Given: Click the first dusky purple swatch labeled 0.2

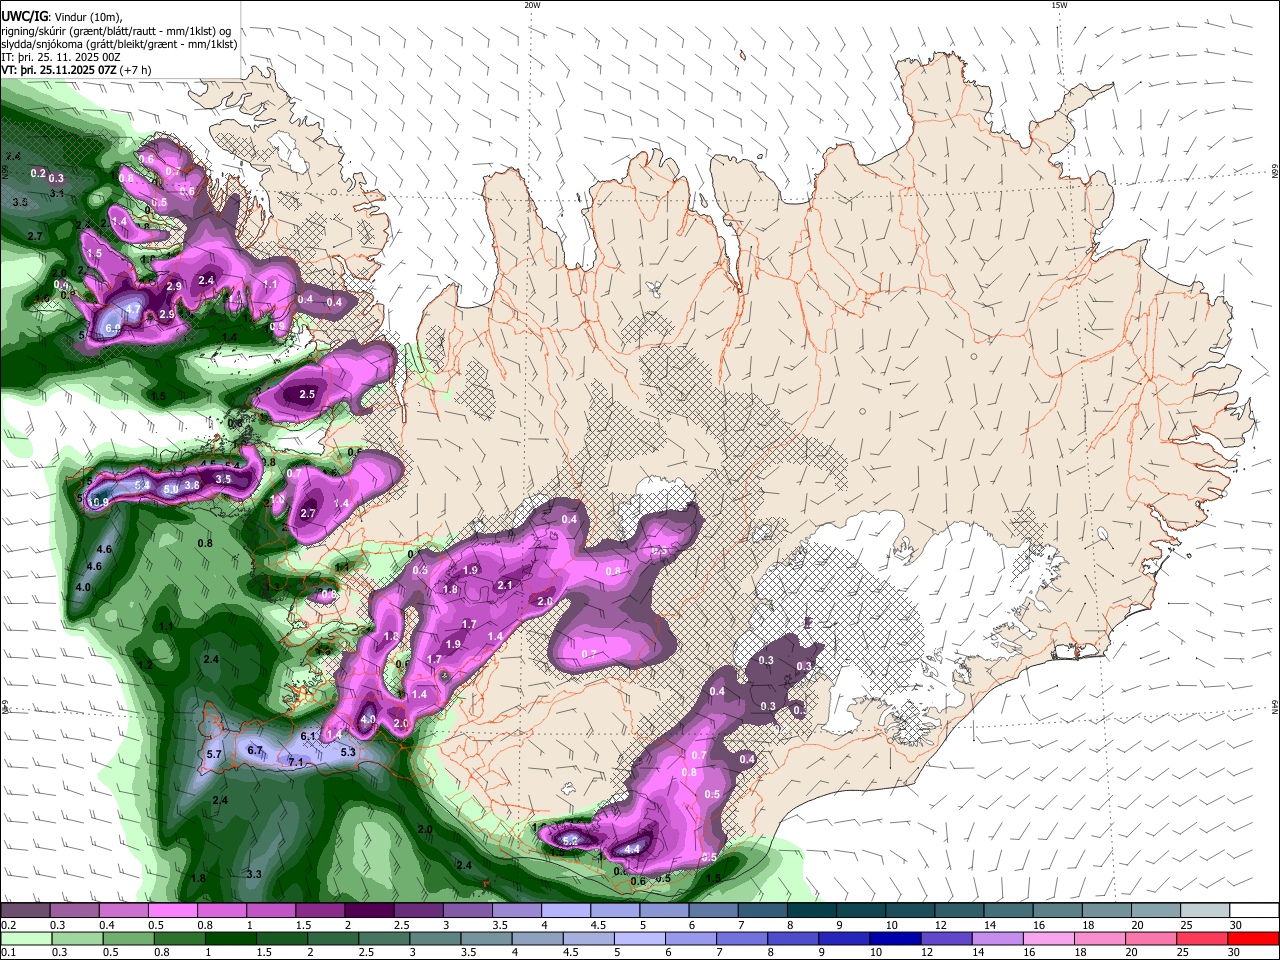Looking at the screenshot, I should coord(25,910).
